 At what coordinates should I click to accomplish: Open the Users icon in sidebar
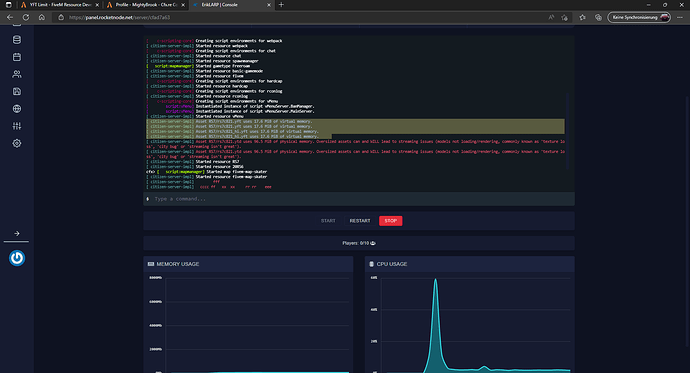tap(17, 74)
